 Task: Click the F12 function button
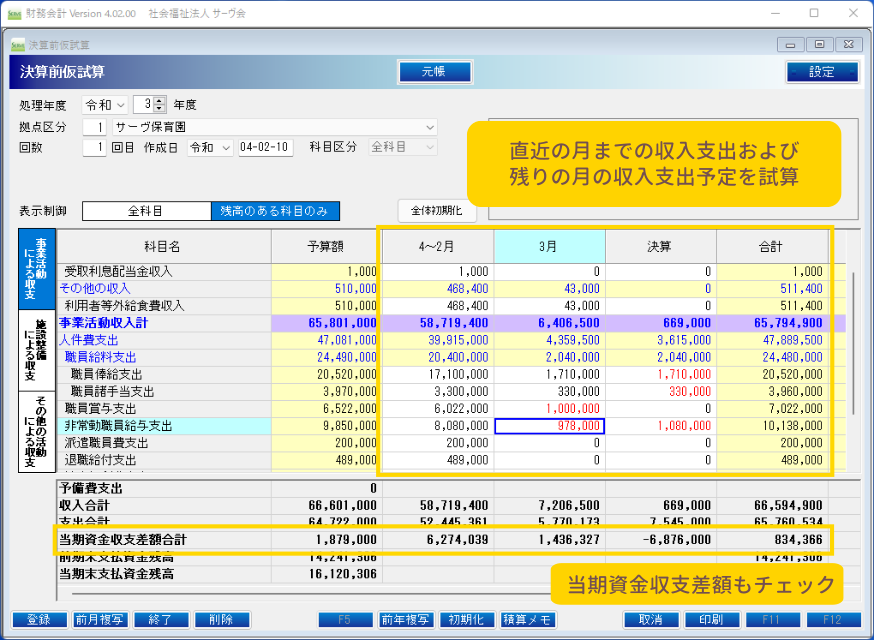(x=833, y=620)
